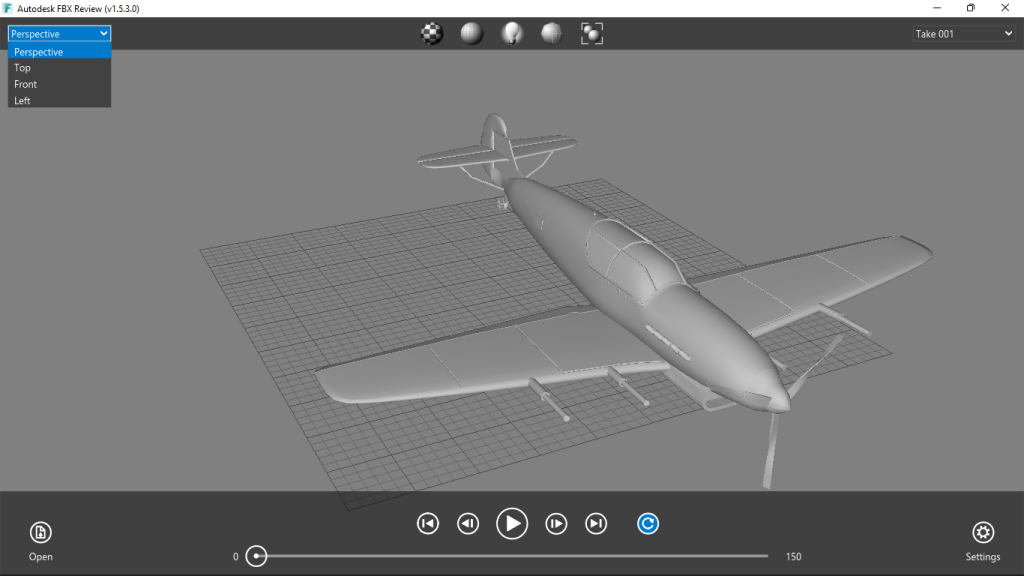Enable textured display mode
Image resolution: width=1024 pixels, height=576 pixels.
(x=432, y=32)
